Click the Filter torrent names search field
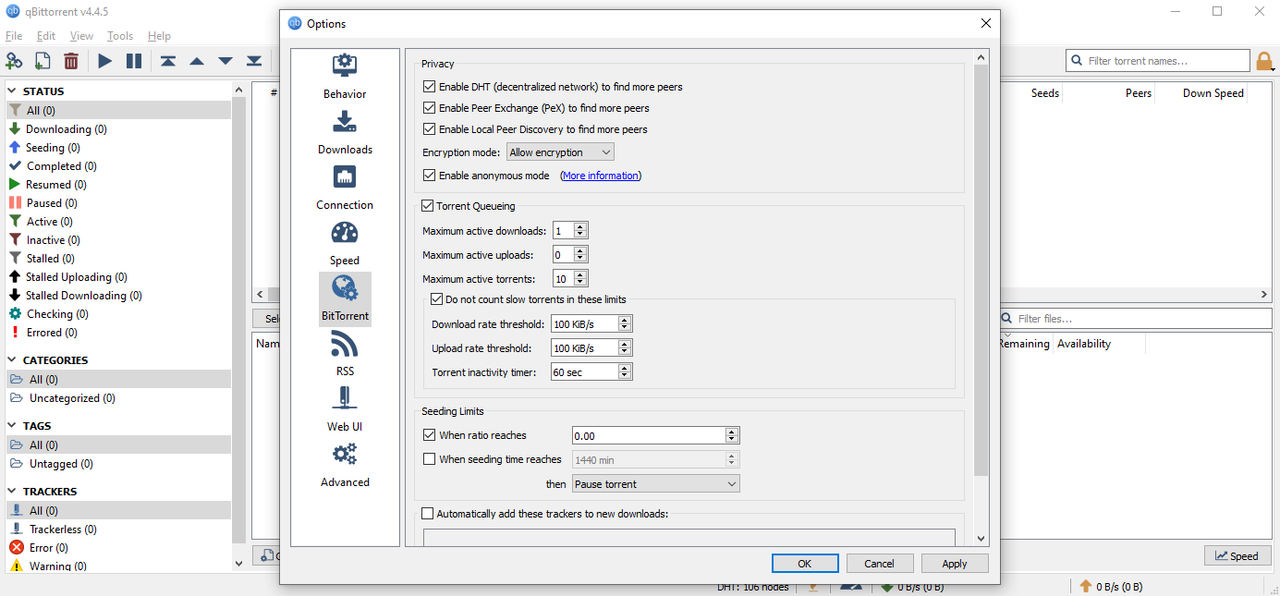The width and height of the screenshot is (1280, 596). point(1156,61)
